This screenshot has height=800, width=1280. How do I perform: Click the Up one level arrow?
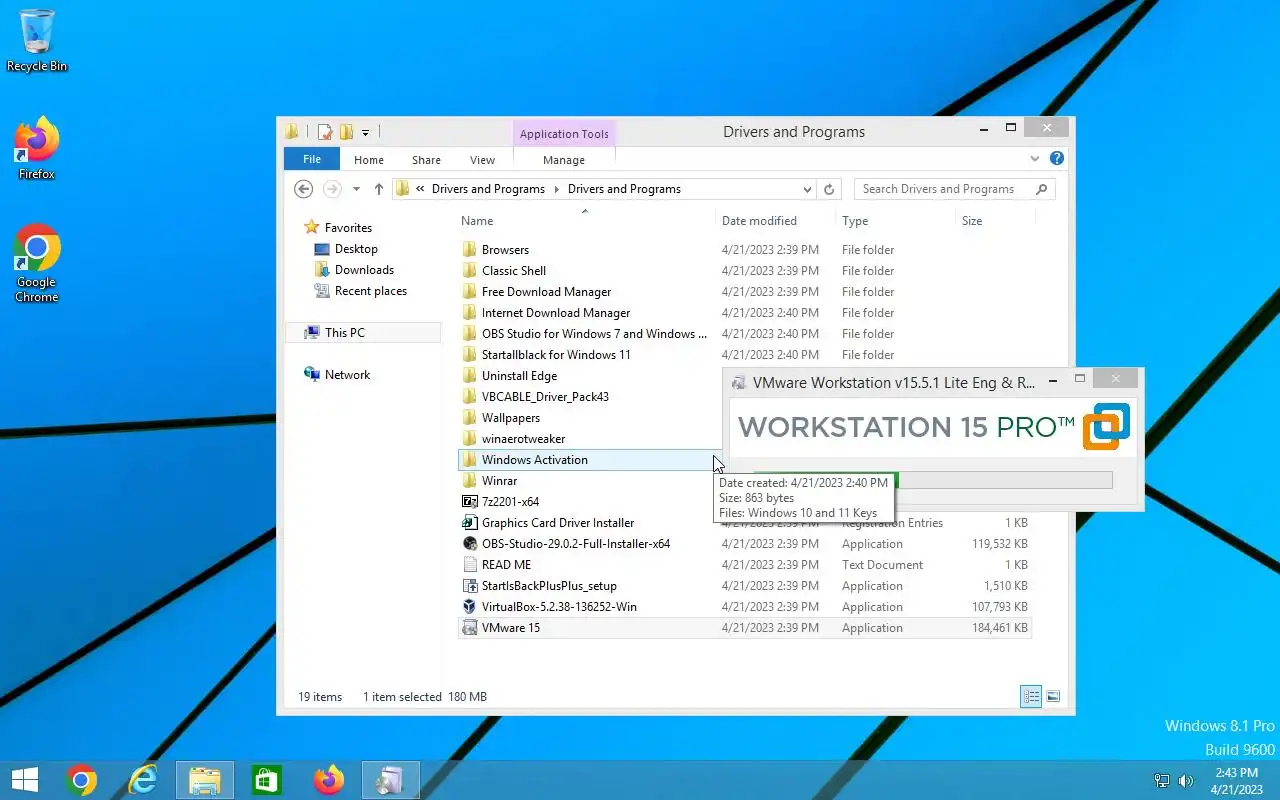pos(378,189)
